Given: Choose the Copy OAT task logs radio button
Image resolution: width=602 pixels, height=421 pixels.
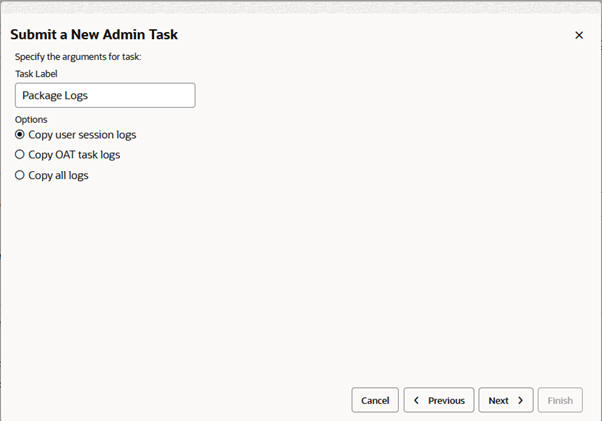Looking at the screenshot, I should tap(20, 155).
